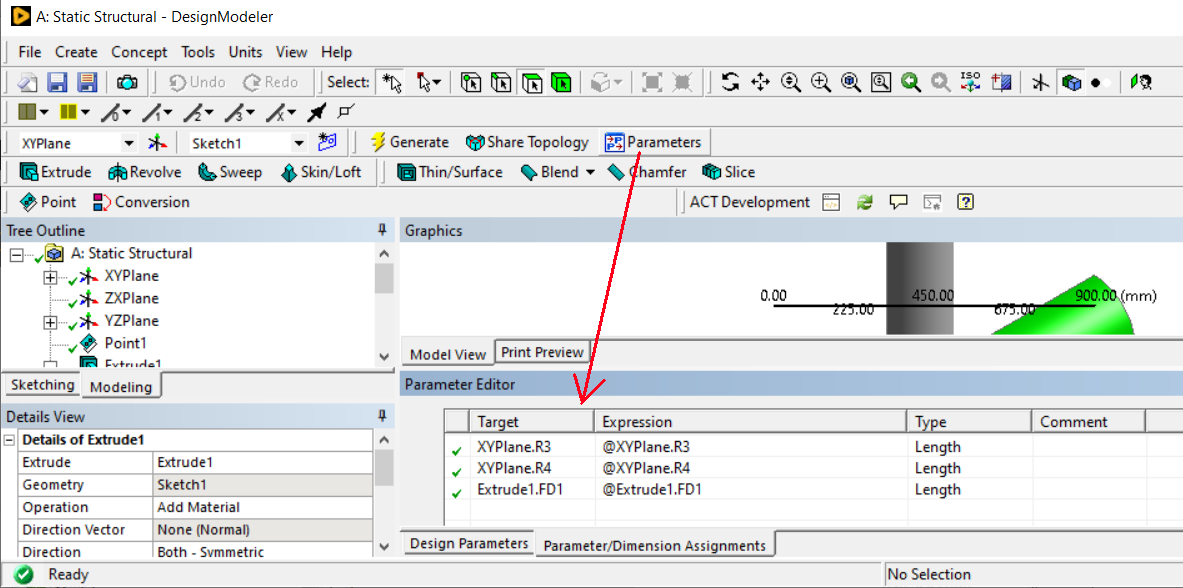The image size is (1183, 588).
Task: Capture image with the camera icon
Action: (128, 82)
